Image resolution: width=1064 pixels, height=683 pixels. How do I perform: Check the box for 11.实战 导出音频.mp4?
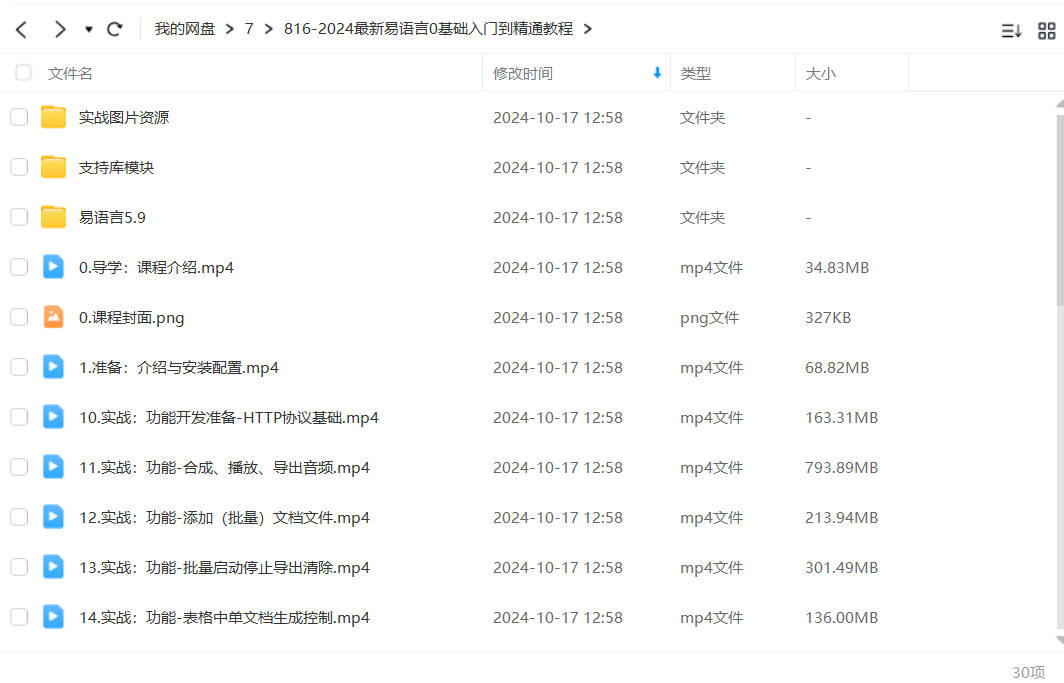pos(19,467)
